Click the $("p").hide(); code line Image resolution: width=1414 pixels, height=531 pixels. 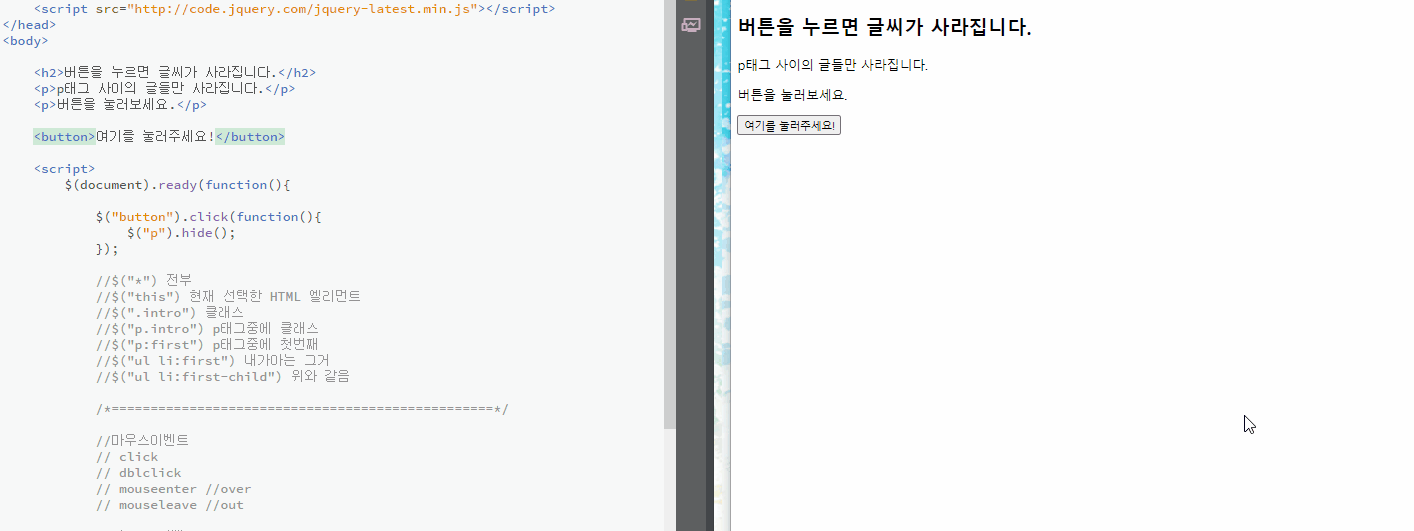click(x=181, y=233)
